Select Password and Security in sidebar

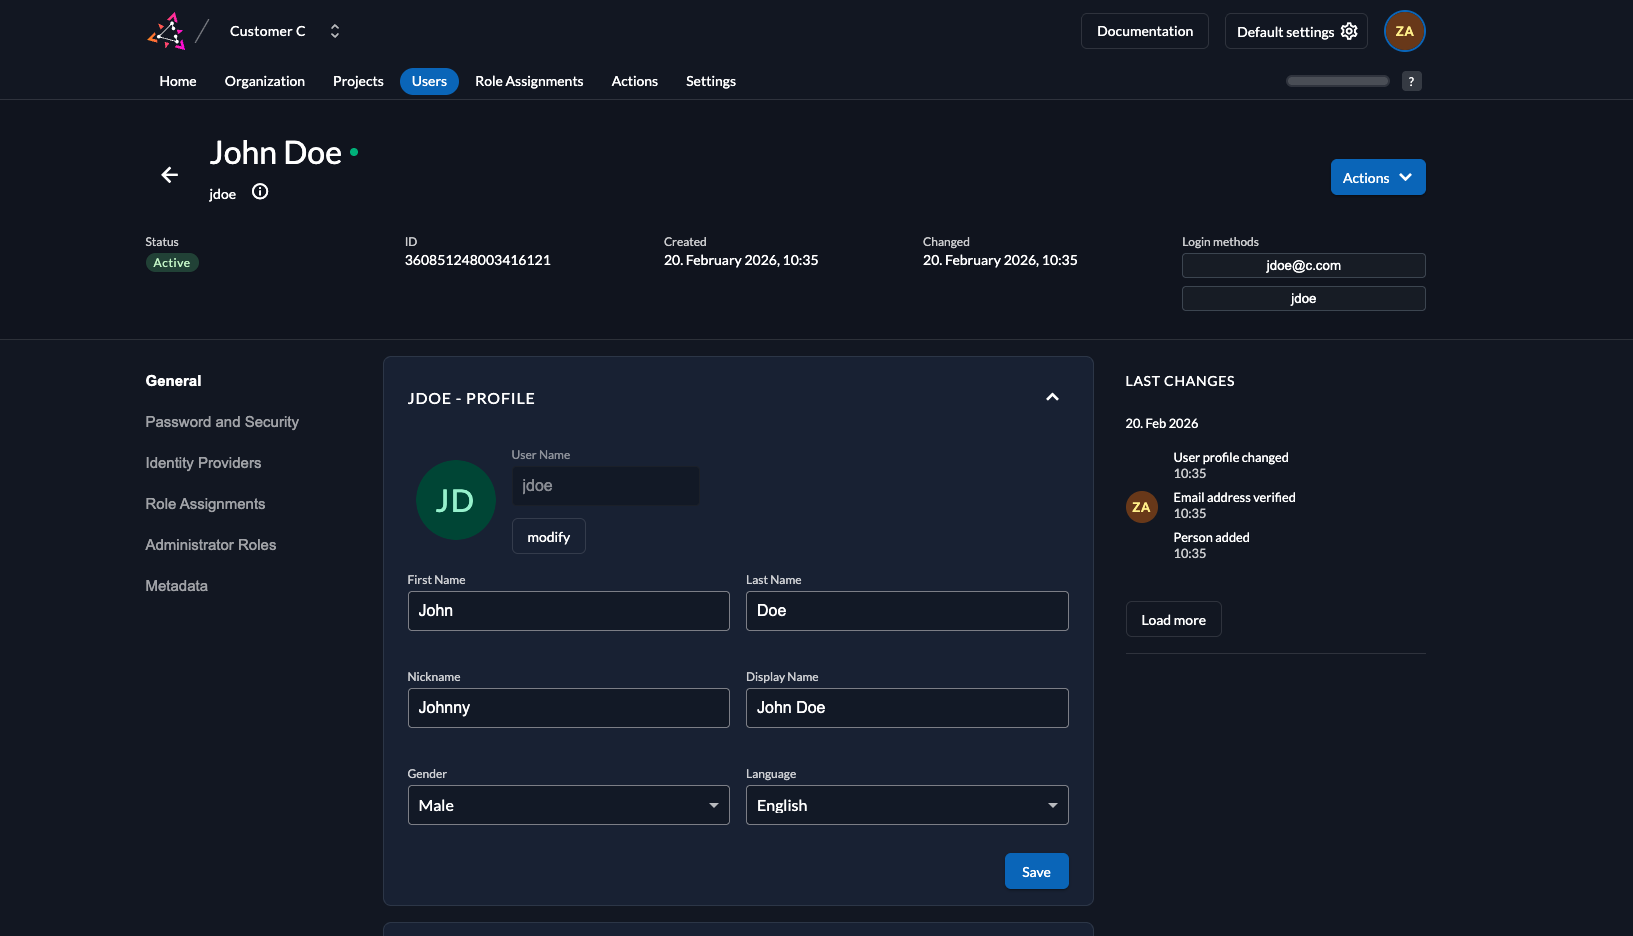click(222, 422)
